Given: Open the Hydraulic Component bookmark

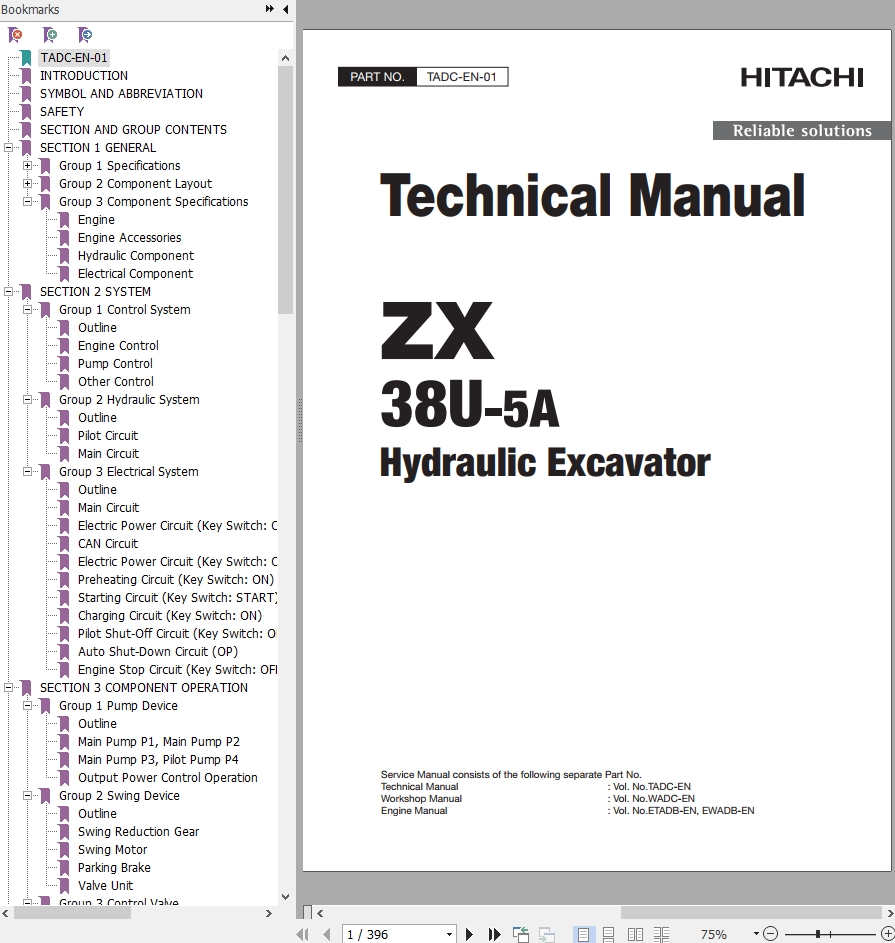Looking at the screenshot, I should (136, 256).
